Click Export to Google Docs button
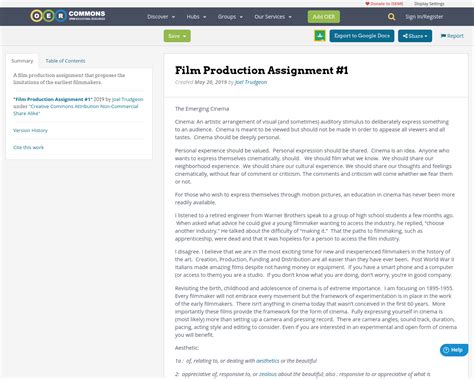This screenshot has height=379, width=474. (x=362, y=36)
